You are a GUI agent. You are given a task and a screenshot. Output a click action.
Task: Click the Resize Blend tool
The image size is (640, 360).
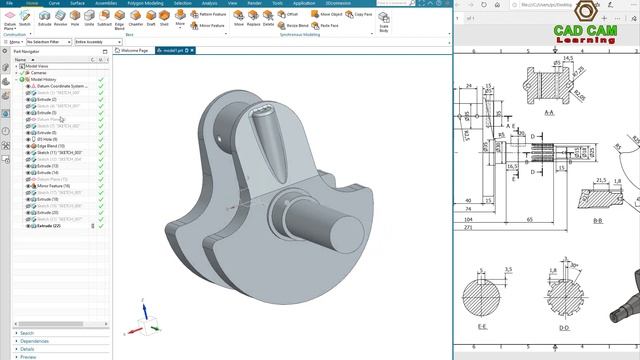(x=293, y=25)
